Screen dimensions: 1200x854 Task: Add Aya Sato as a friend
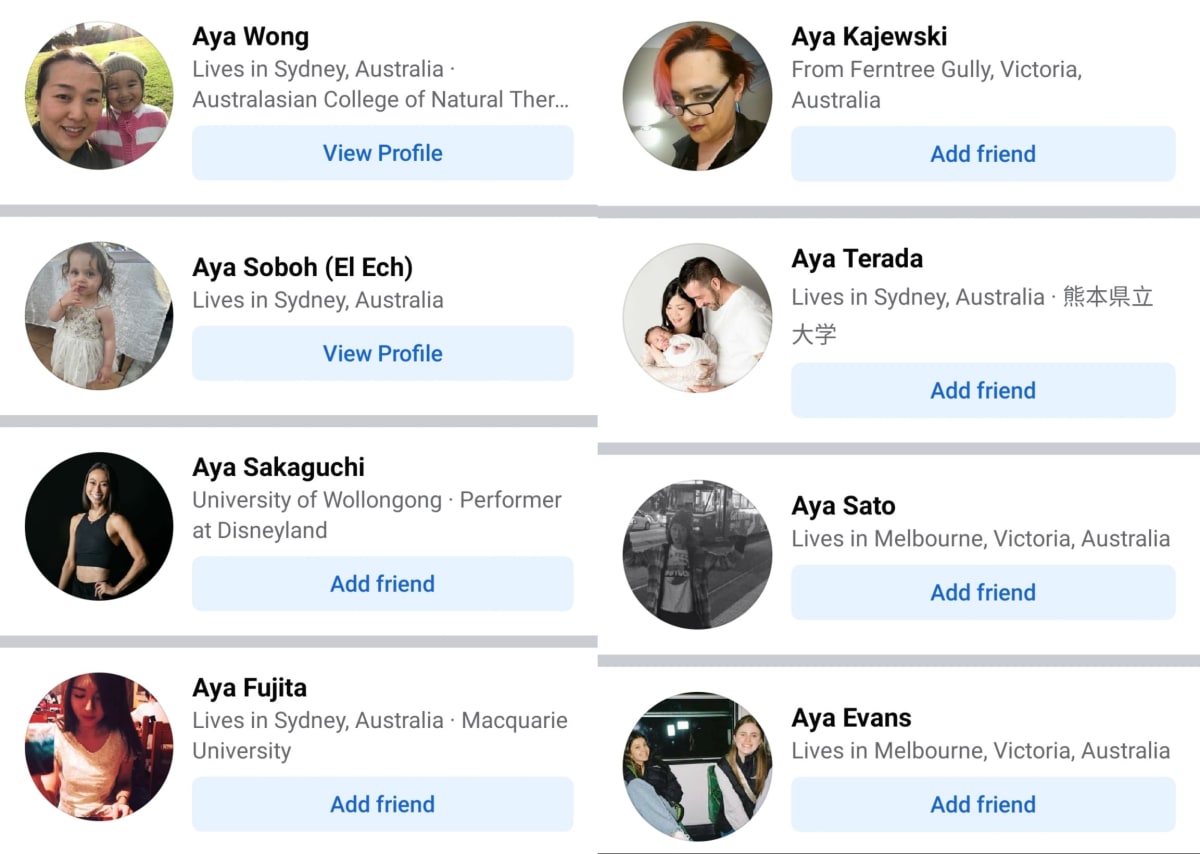tap(983, 593)
